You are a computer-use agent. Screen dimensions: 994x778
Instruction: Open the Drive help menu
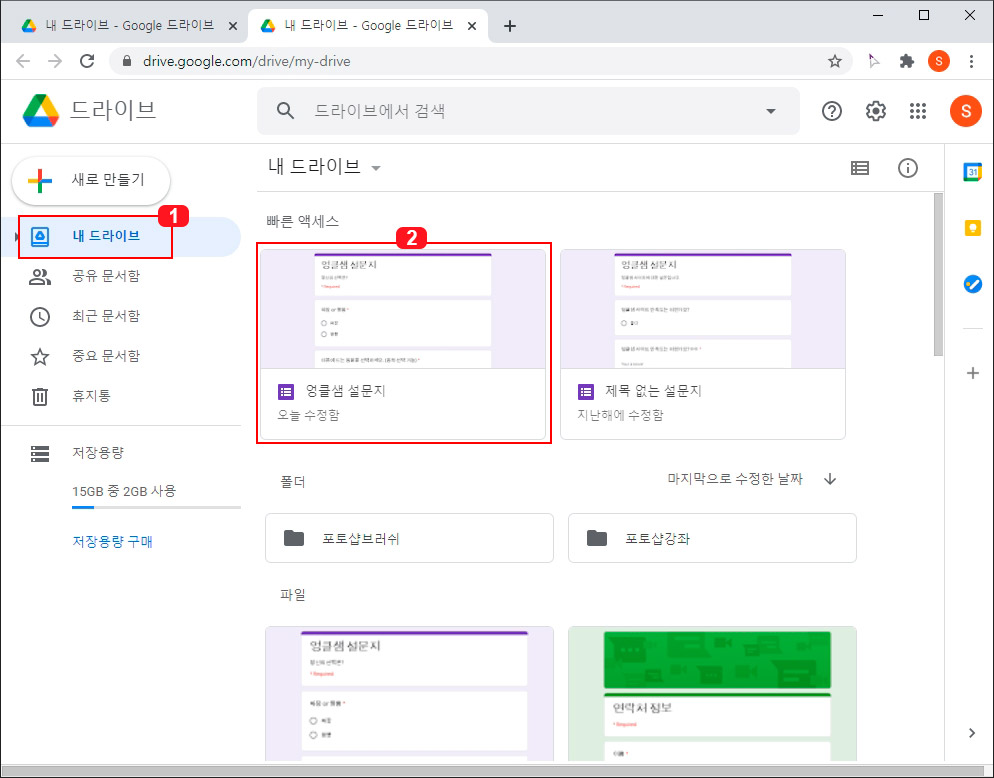tap(831, 111)
